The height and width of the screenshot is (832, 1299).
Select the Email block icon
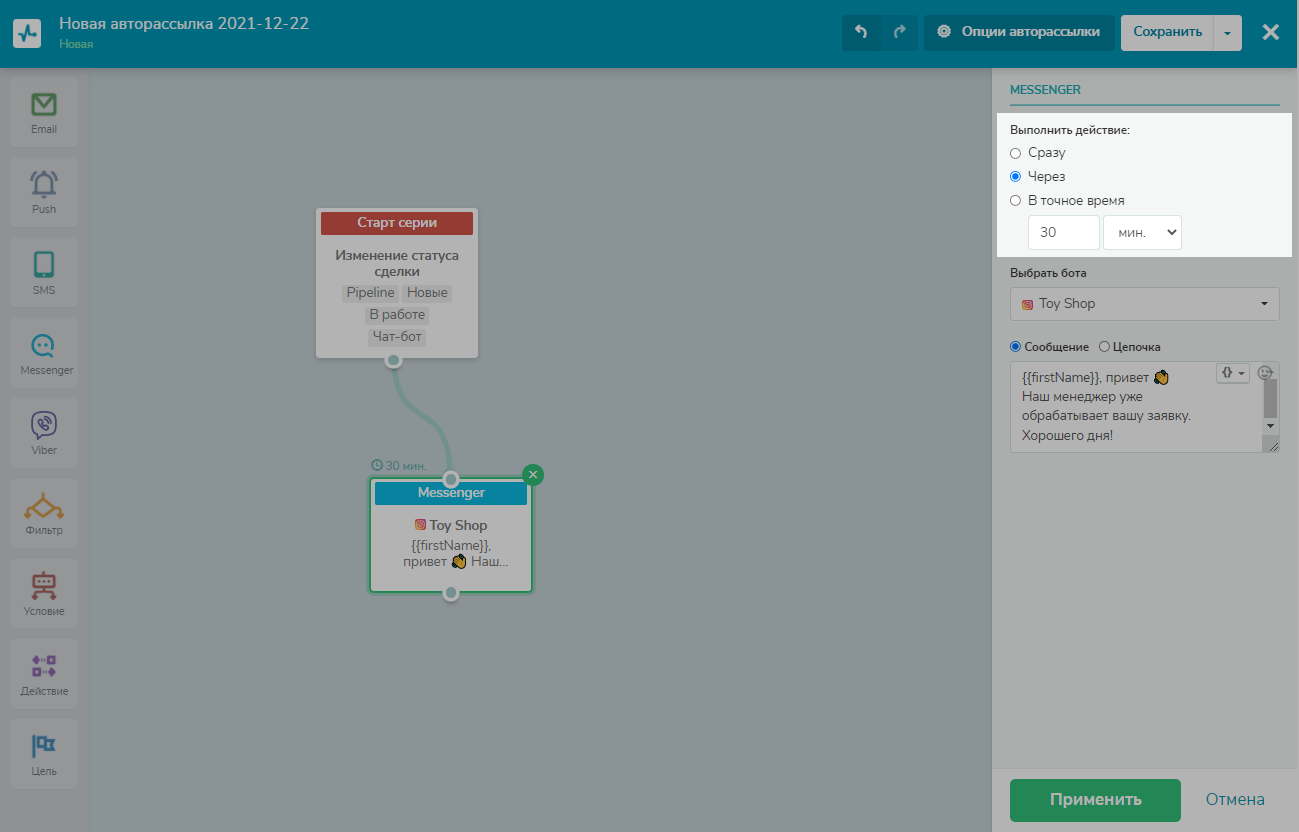(x=44, y=105)
